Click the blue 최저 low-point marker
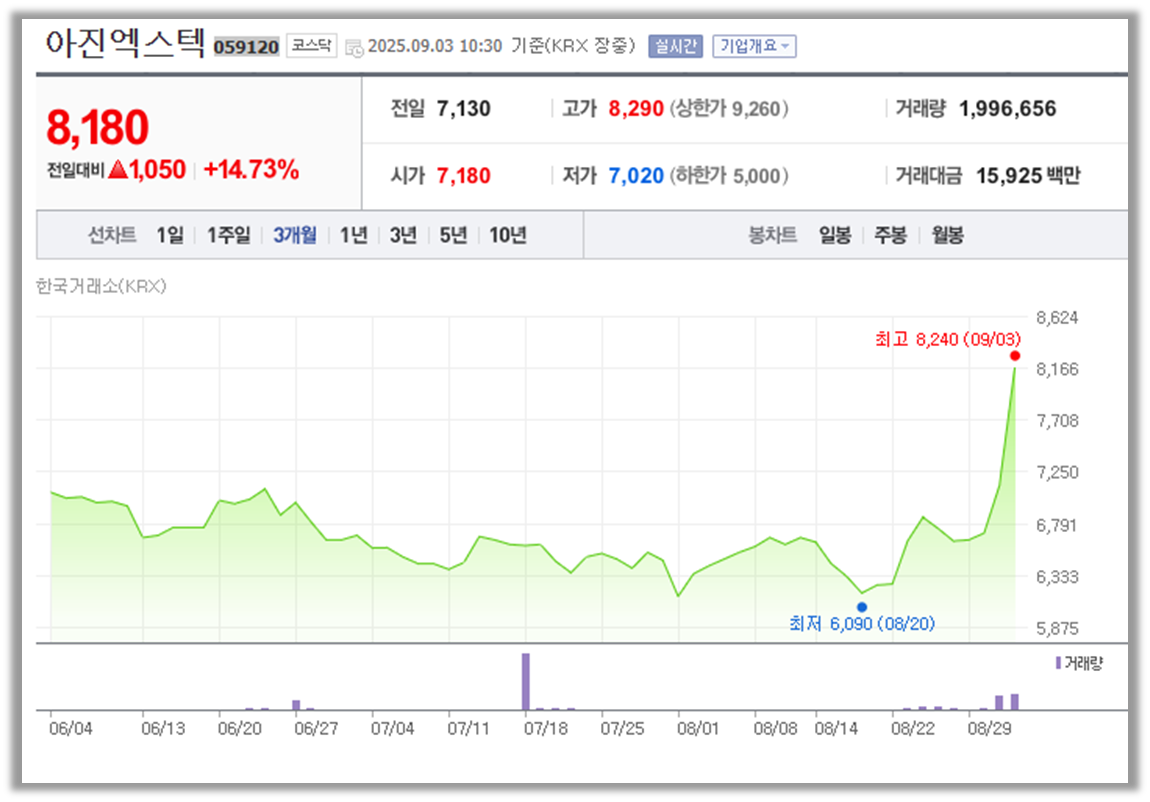The height and width of the screenshot is (802, 1150). point(862,607)
